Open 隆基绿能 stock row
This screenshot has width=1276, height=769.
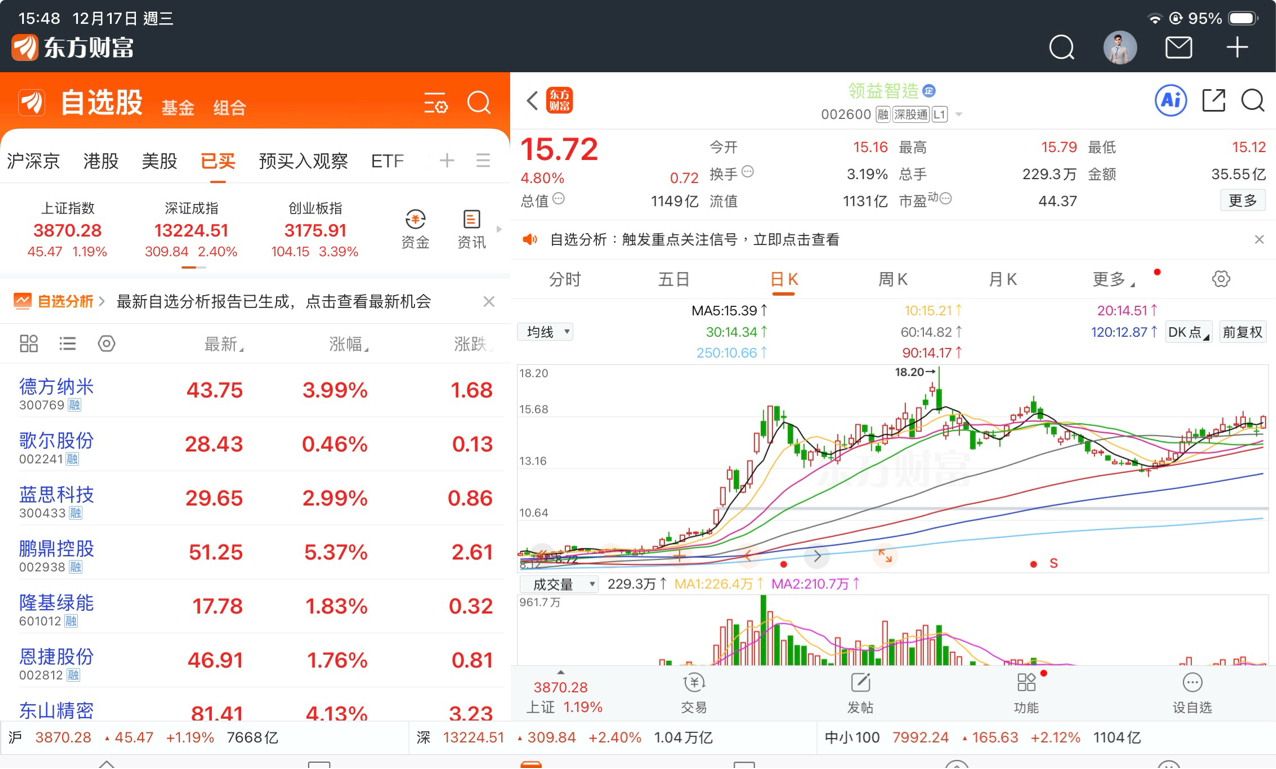(255, 607)
